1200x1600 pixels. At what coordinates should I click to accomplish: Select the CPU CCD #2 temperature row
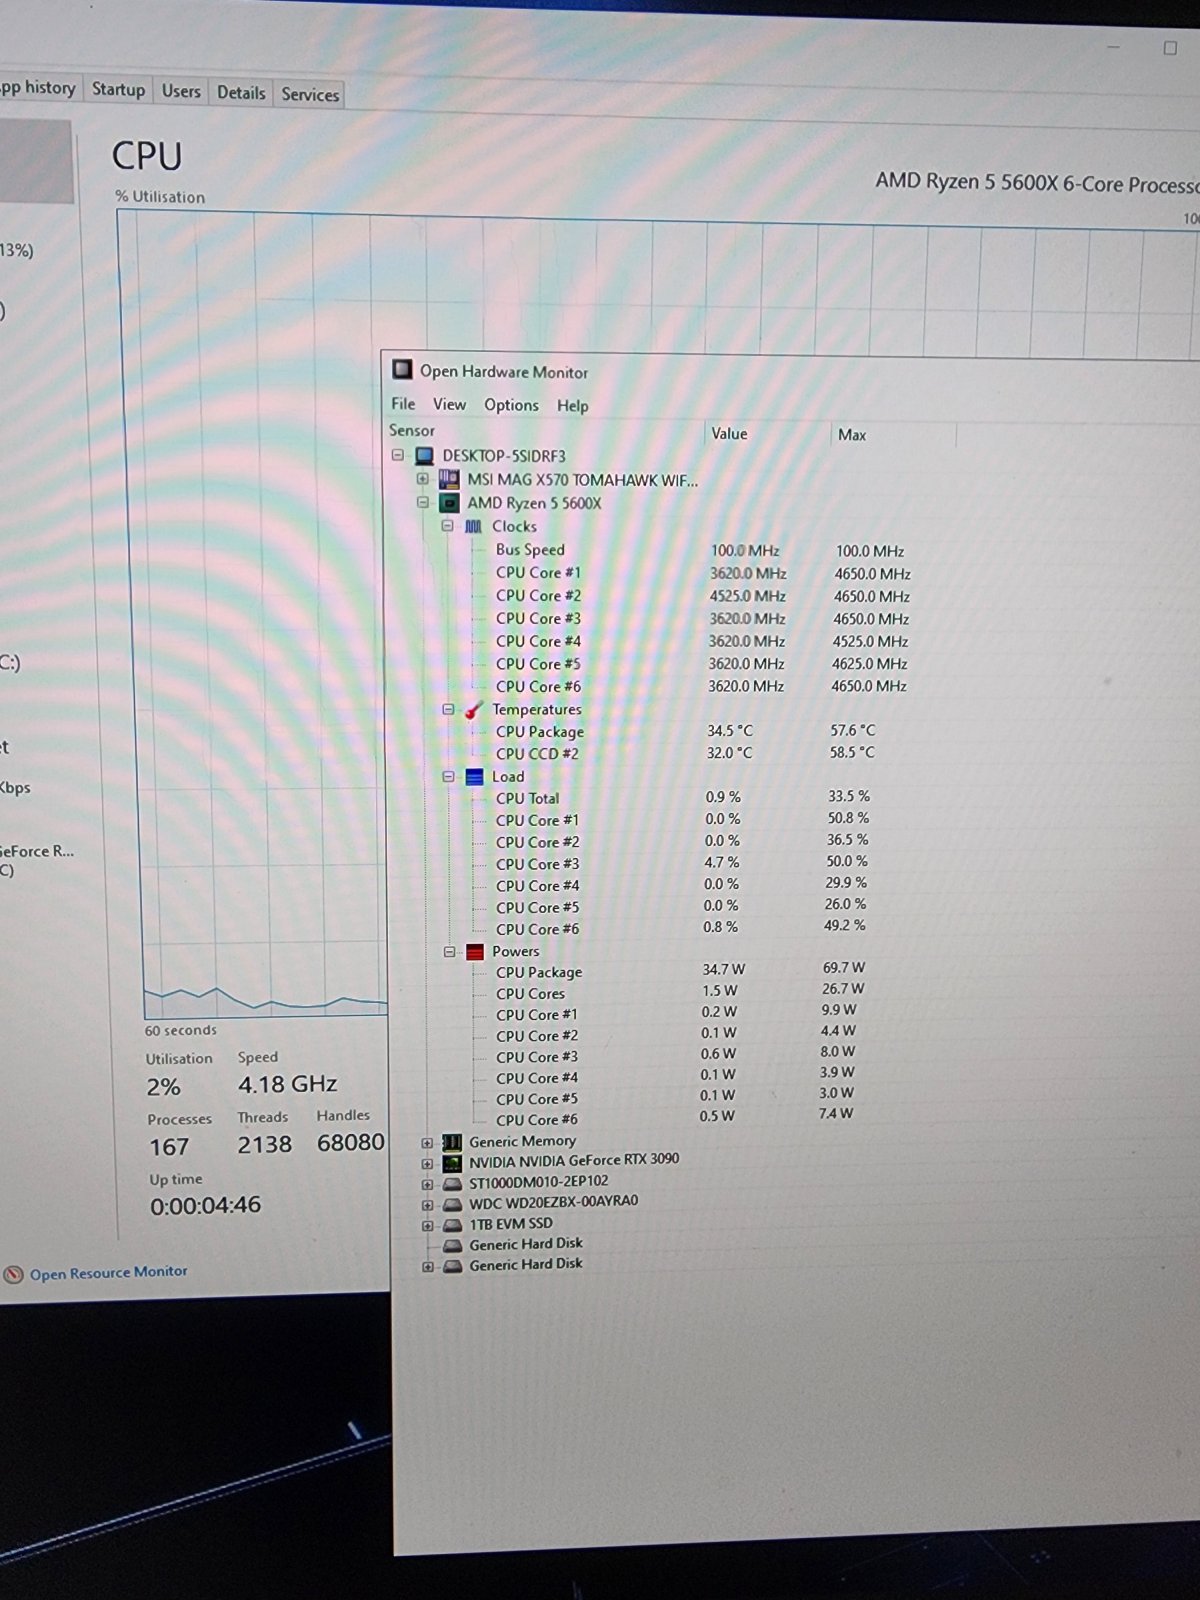coord(537,753)
